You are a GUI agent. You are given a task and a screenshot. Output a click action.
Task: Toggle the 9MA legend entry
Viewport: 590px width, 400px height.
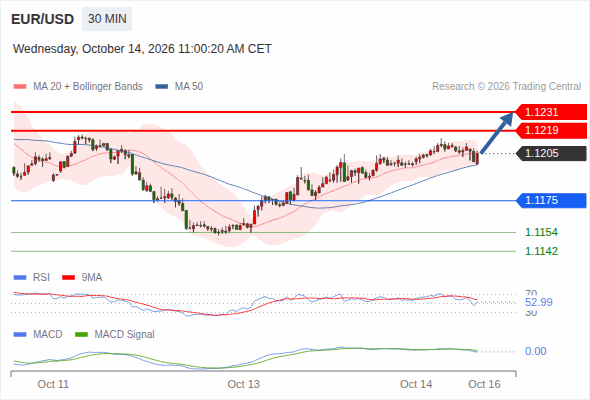tap(82, 278)
